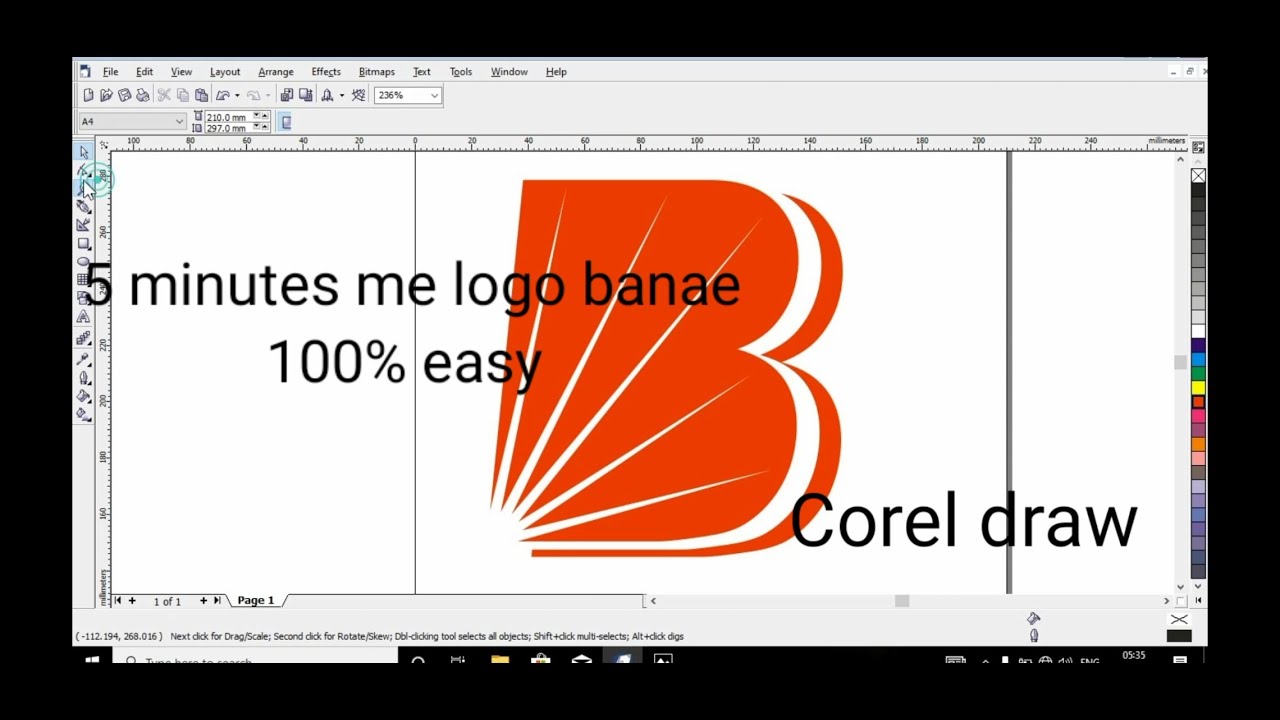
Task: Pick the white color swatch
Action: click(1198, 331)
